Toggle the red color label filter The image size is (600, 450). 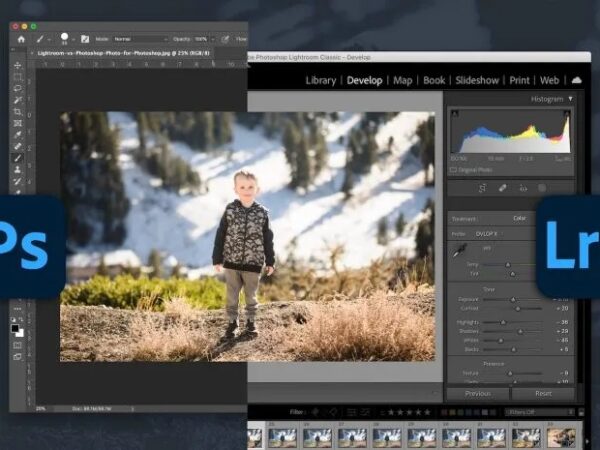point(444,412)
